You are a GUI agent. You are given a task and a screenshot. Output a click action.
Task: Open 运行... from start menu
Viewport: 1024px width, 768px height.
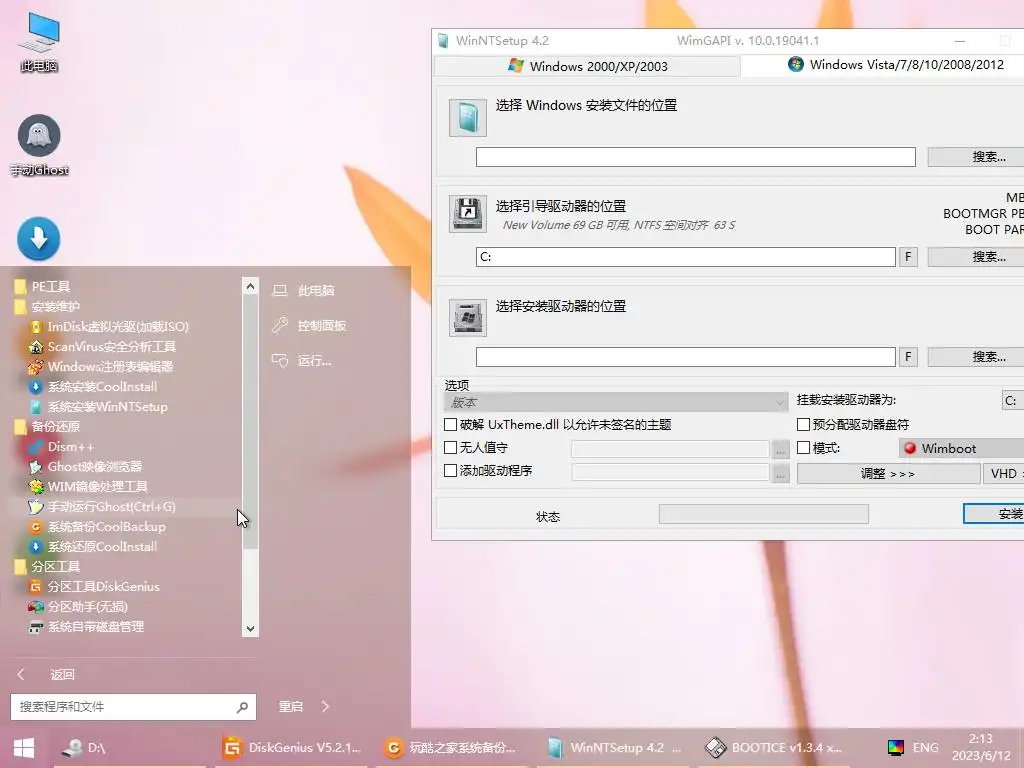pos(302,360)
